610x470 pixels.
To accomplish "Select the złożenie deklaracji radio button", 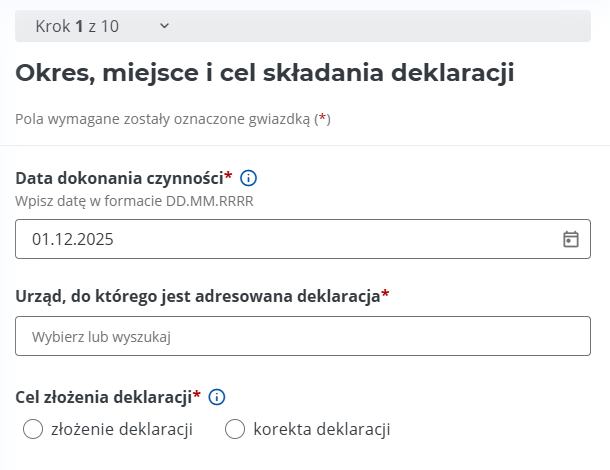I will coord(32,429).
